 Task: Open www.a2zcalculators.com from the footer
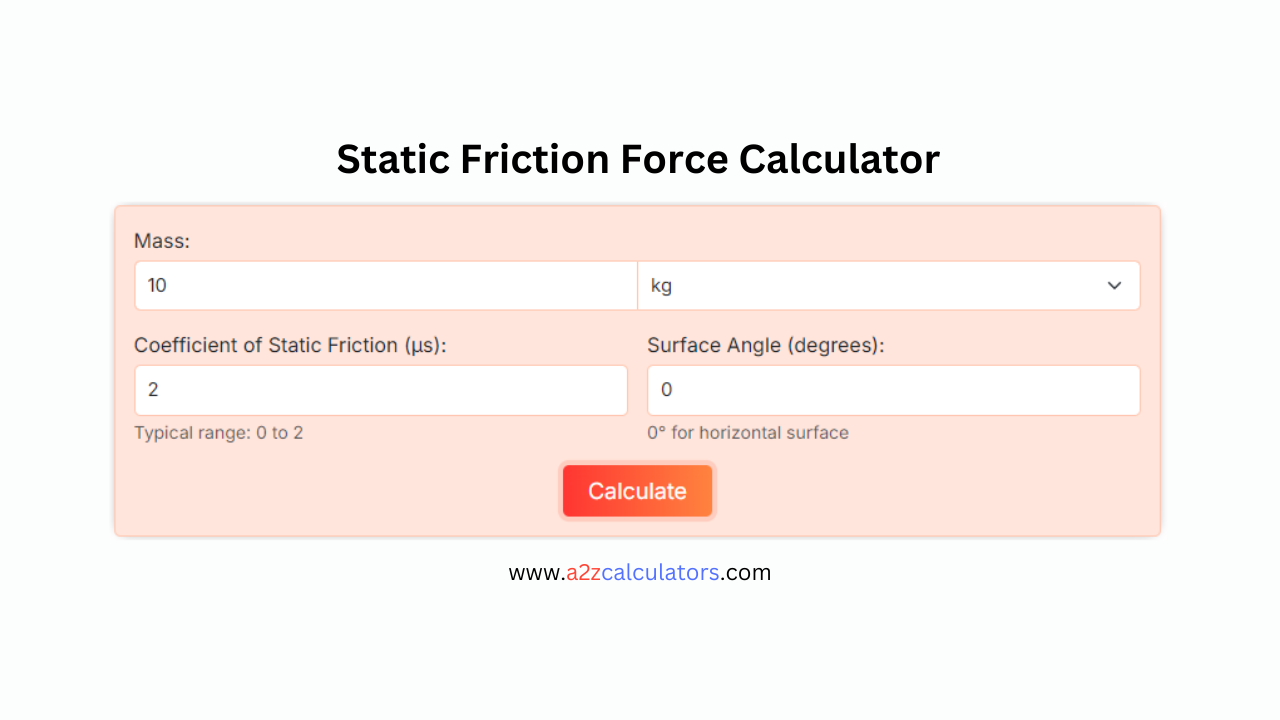tap(640, 572)
